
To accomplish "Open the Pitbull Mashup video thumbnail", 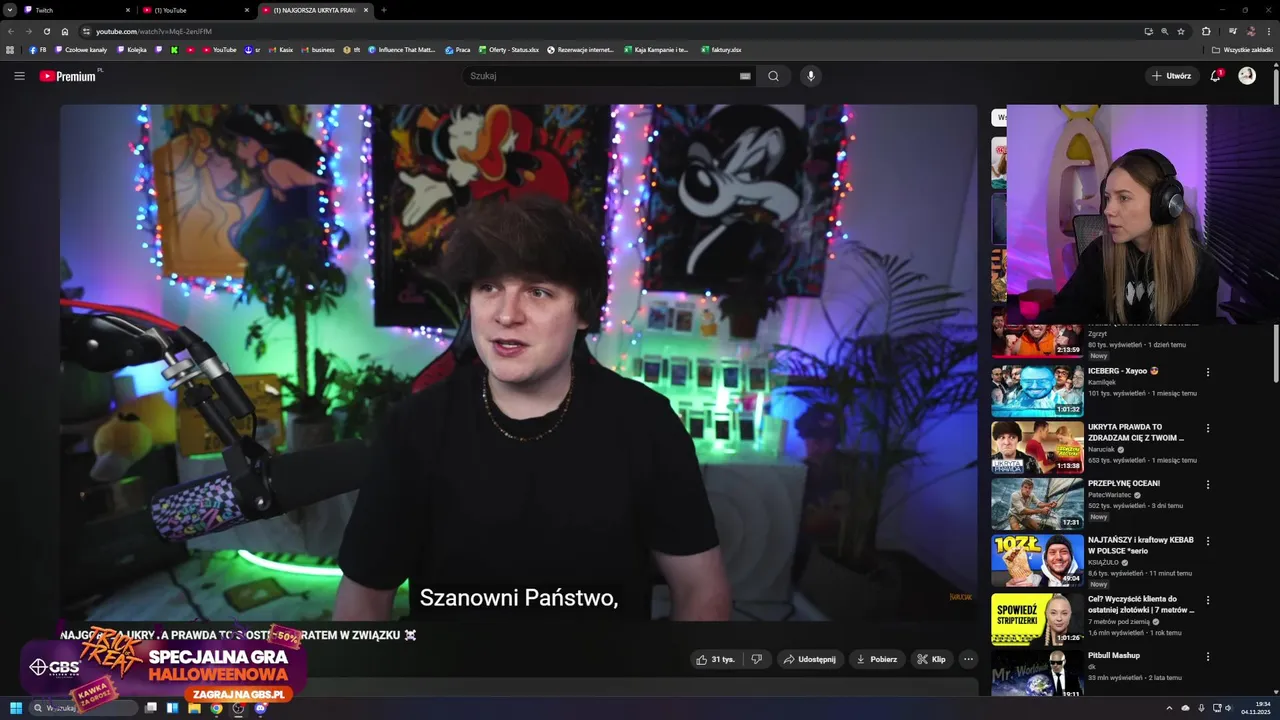I will coord(1037,672).
